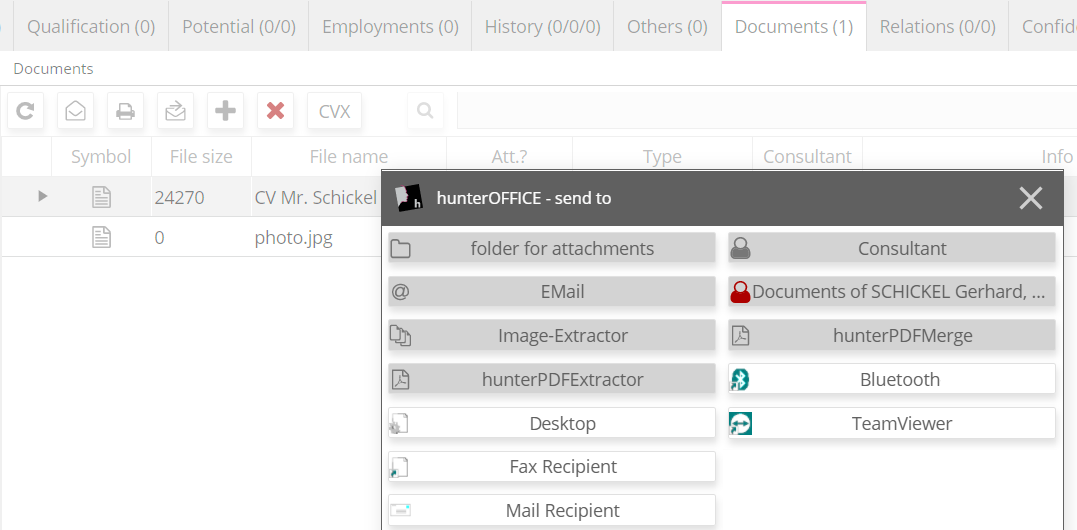Expand the CV Mr. Schickel row arrow

point(43,197)
